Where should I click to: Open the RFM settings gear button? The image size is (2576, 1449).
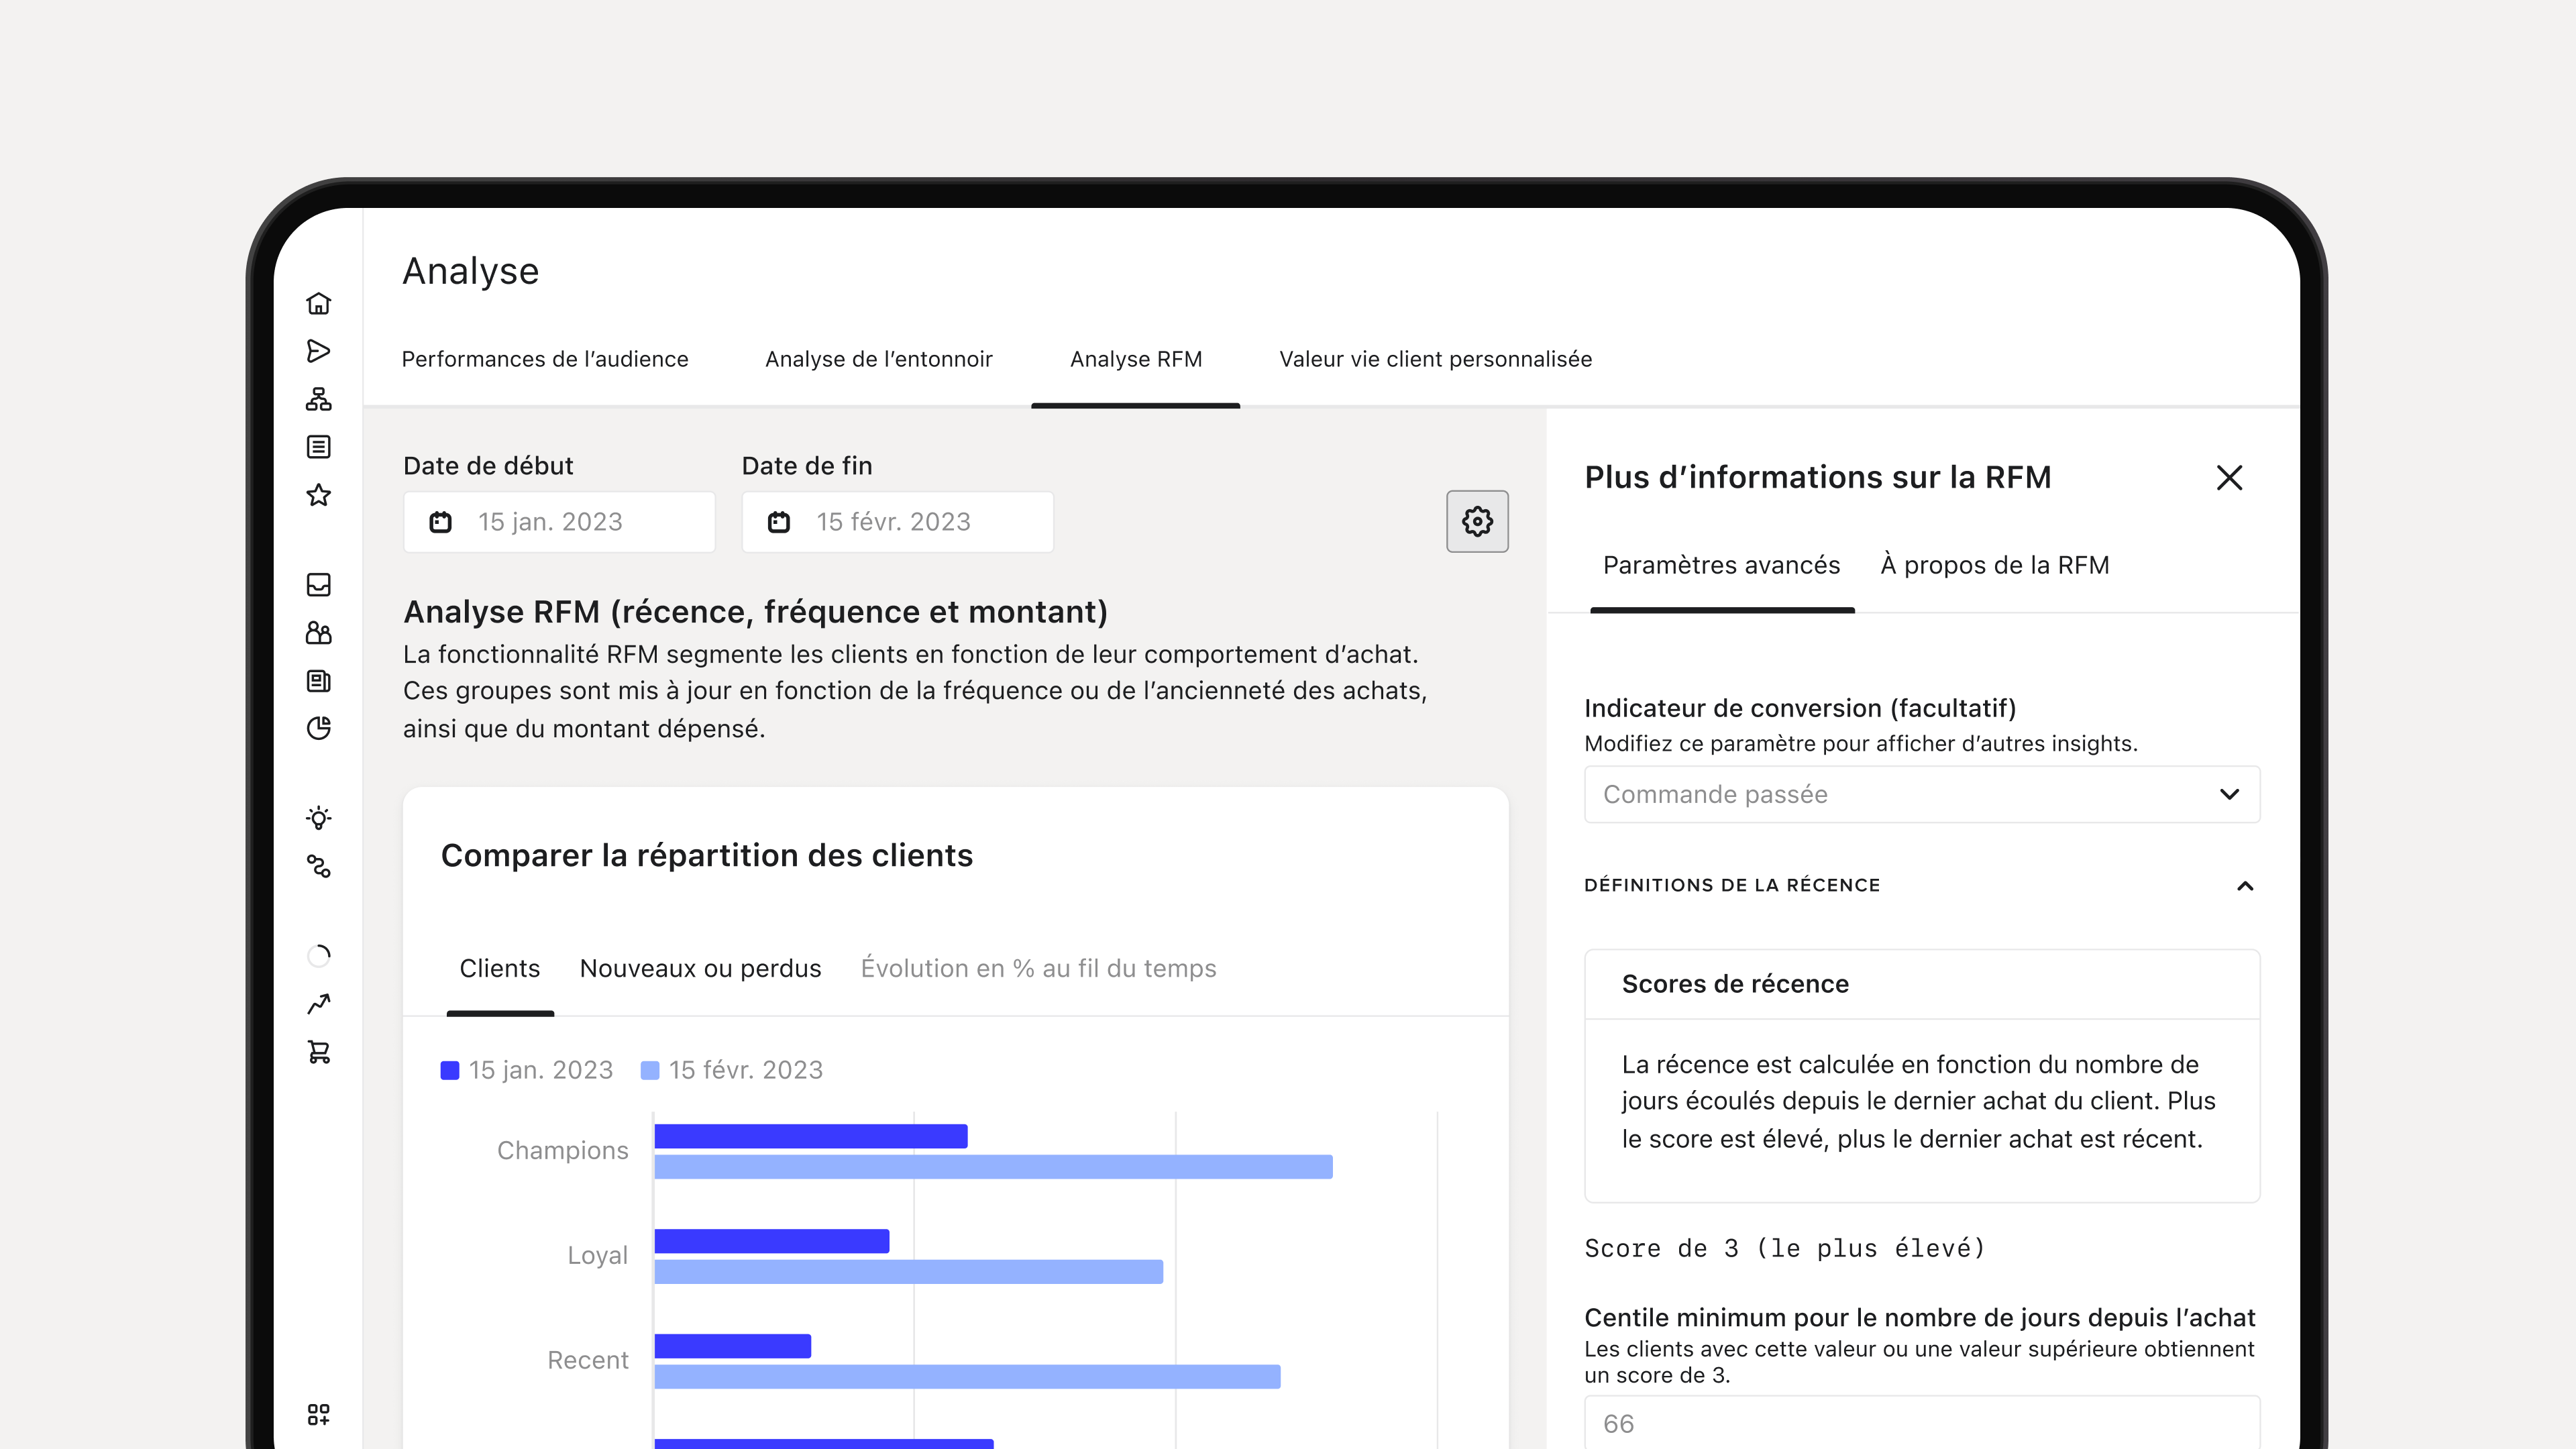click(x=1477, y=521)
